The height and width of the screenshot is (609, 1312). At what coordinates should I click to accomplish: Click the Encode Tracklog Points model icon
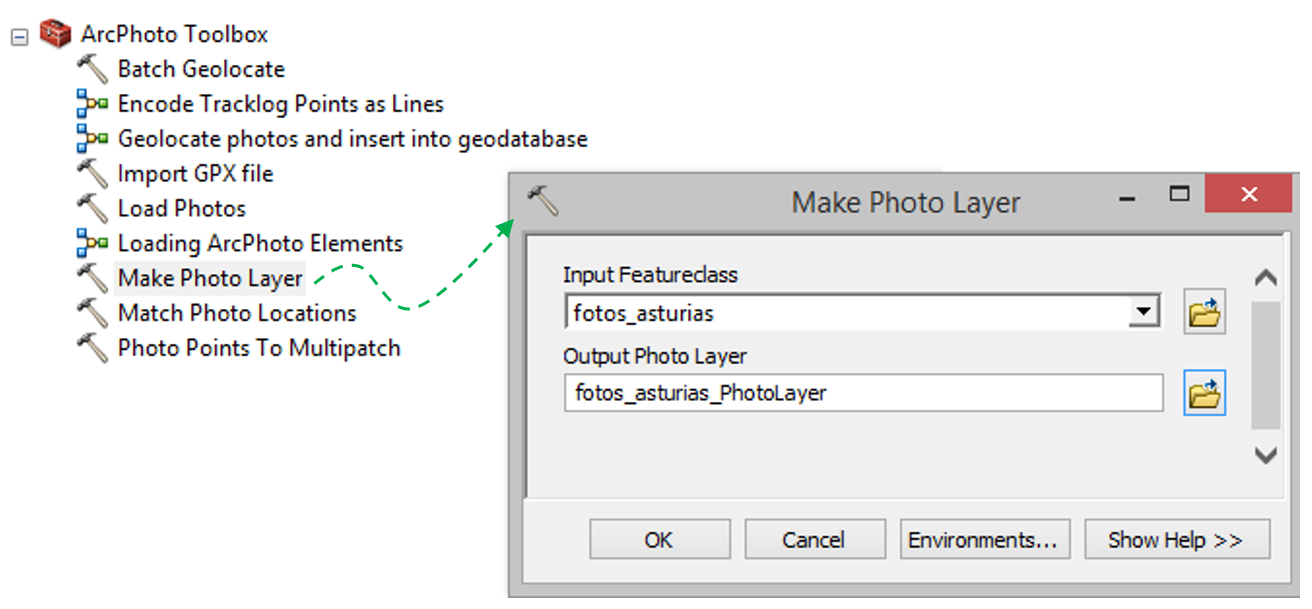92,104
